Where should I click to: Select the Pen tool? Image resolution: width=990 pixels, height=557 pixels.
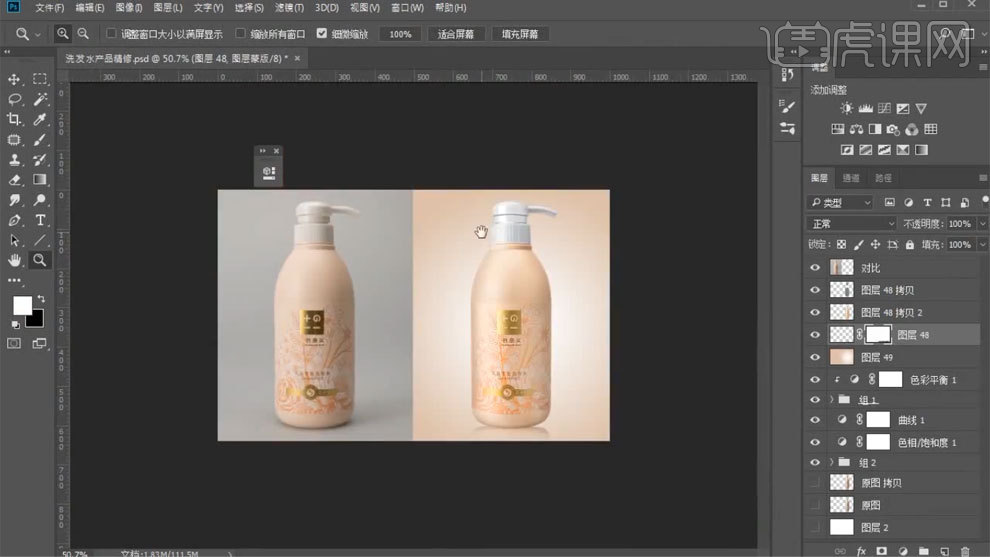tap(14, 220)
